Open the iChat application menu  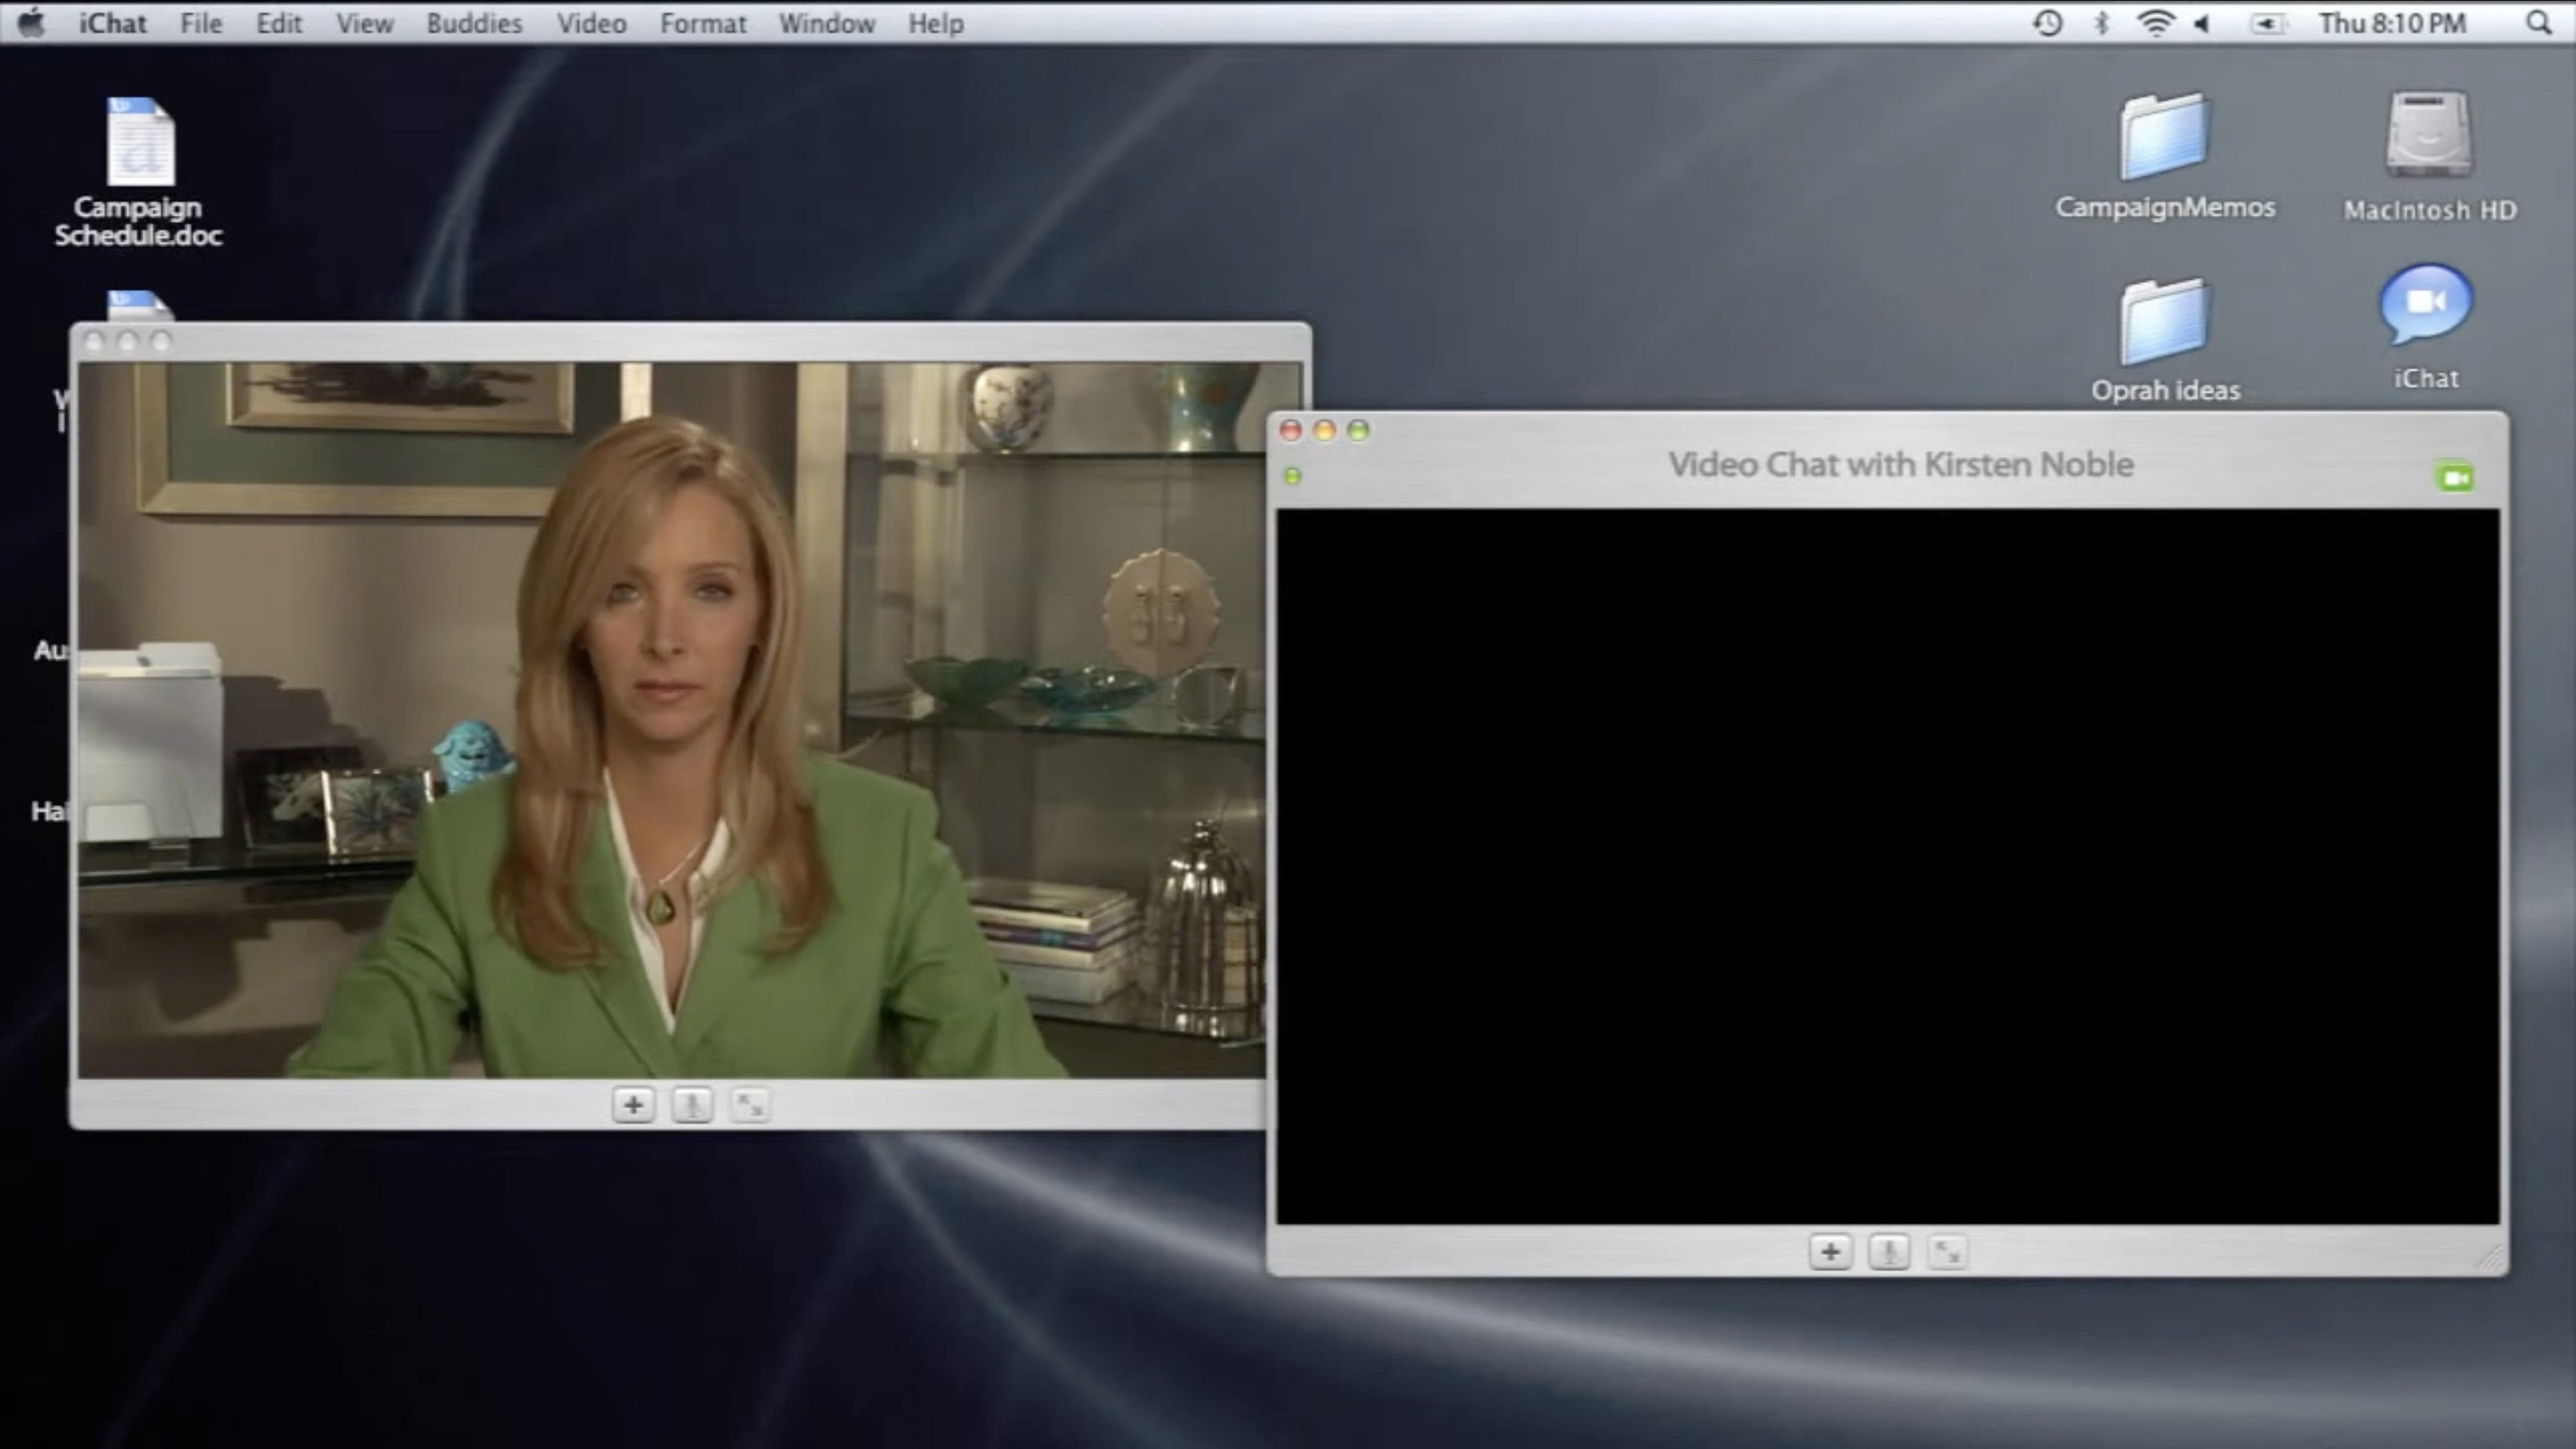point(113,23)
